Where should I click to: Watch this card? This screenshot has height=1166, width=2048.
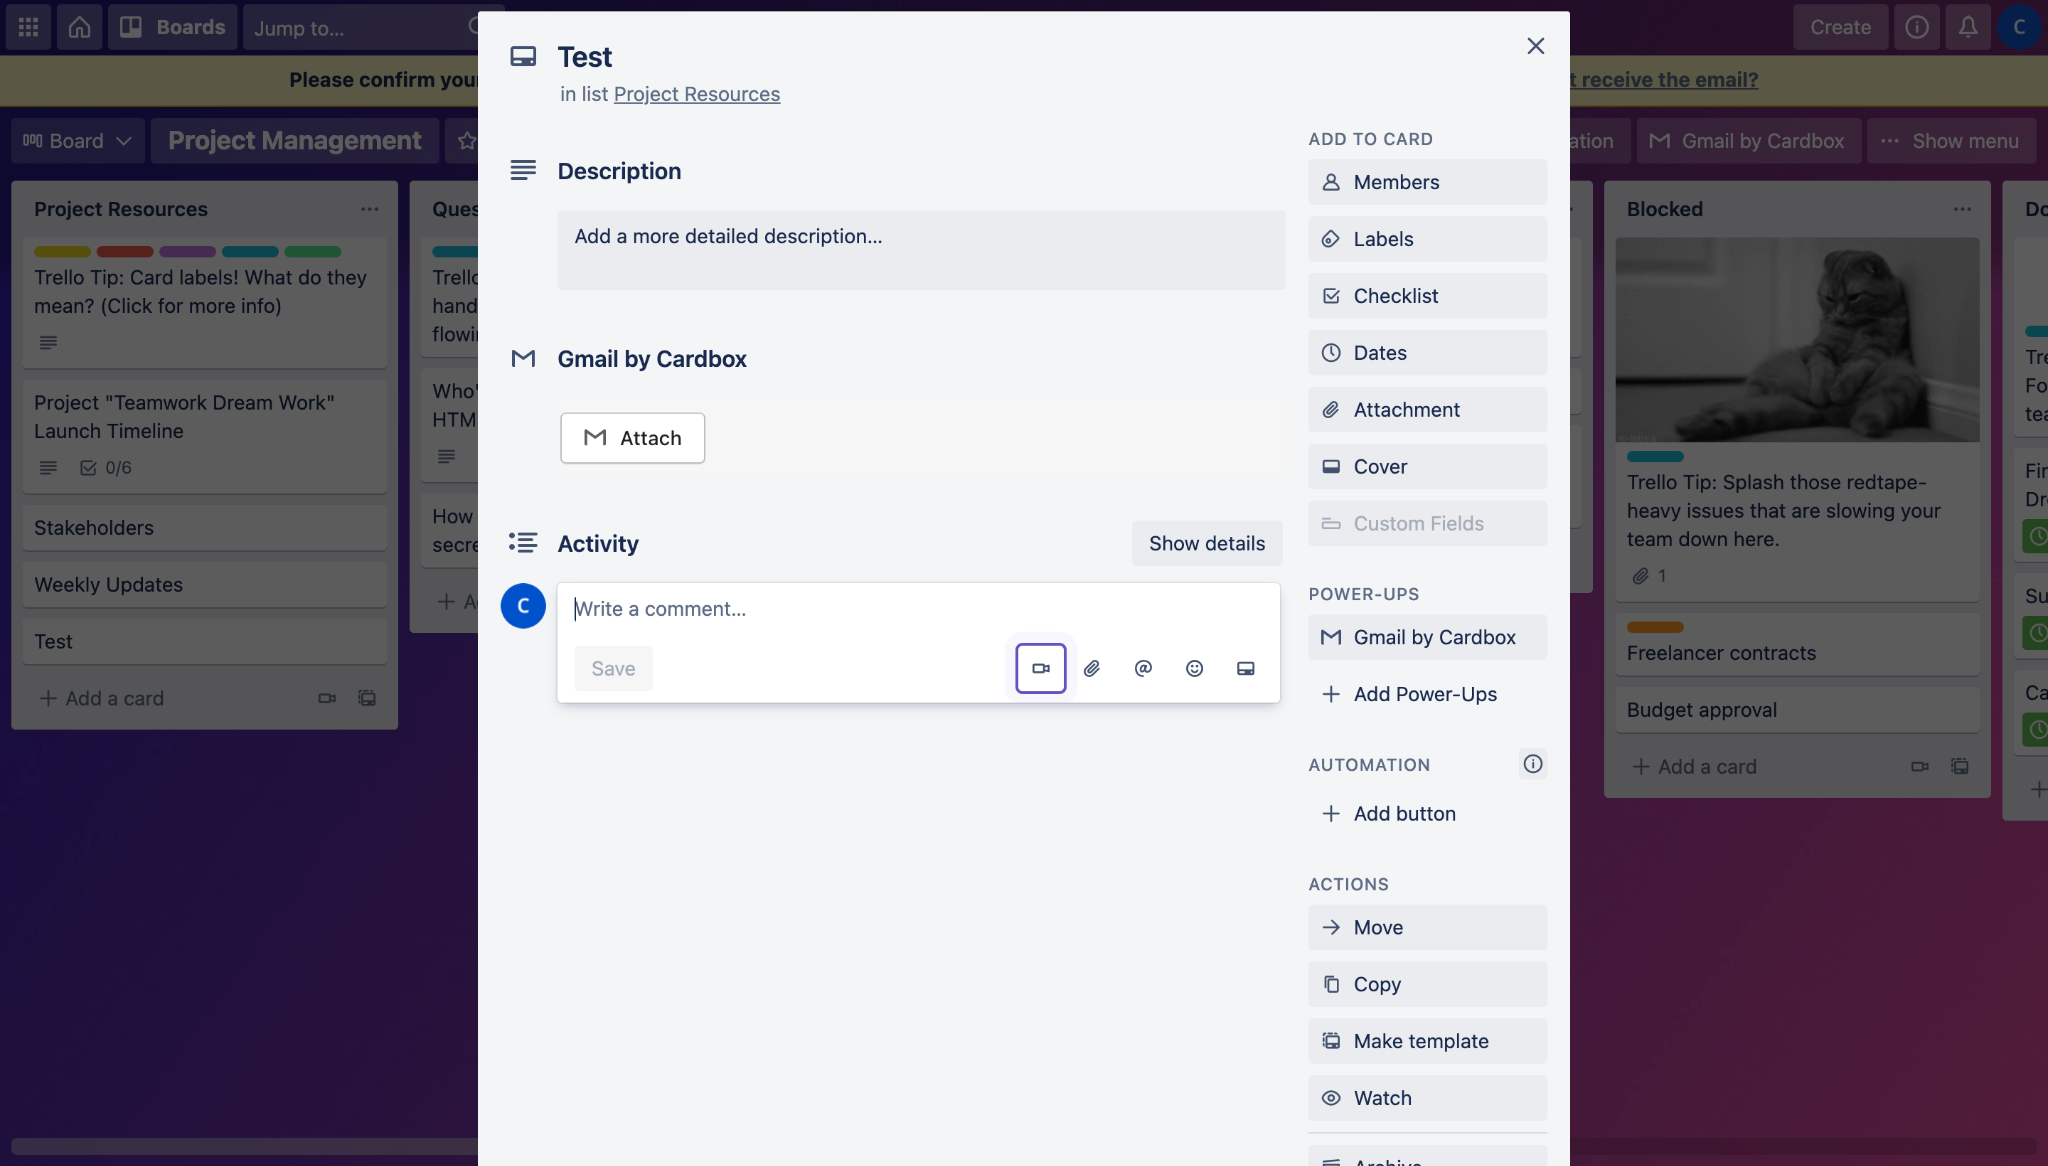tap(1426, 1098)
